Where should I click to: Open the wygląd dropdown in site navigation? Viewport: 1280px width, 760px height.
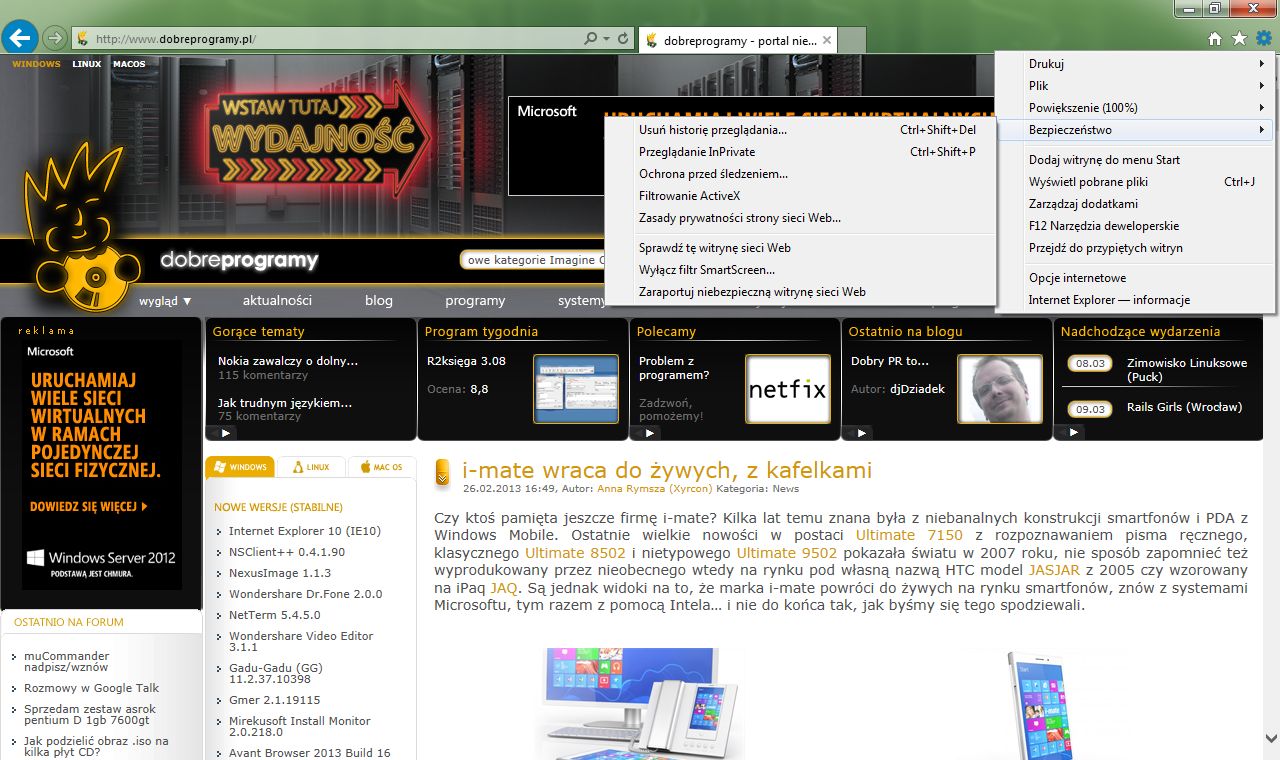(x=165, y=301)
